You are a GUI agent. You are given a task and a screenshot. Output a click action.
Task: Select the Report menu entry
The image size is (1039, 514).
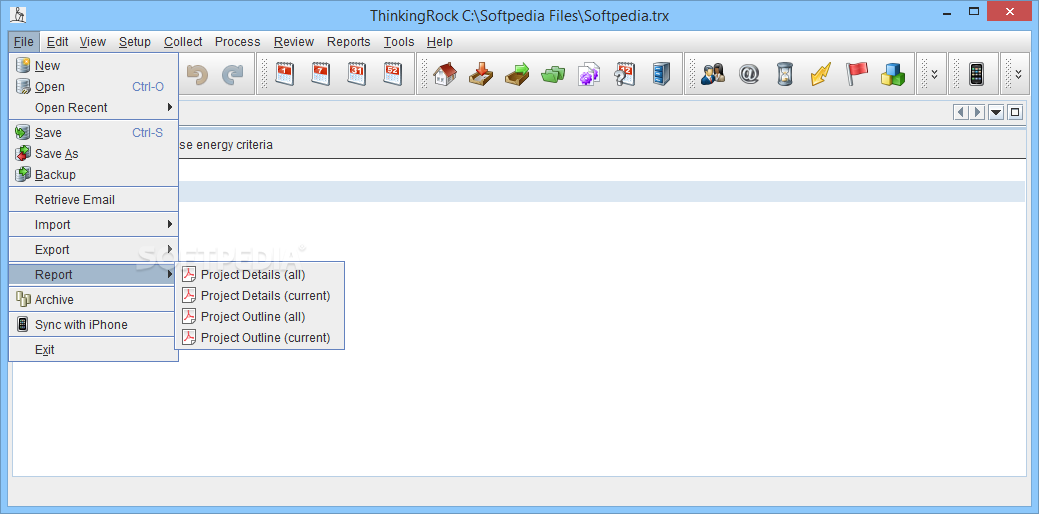93,274
